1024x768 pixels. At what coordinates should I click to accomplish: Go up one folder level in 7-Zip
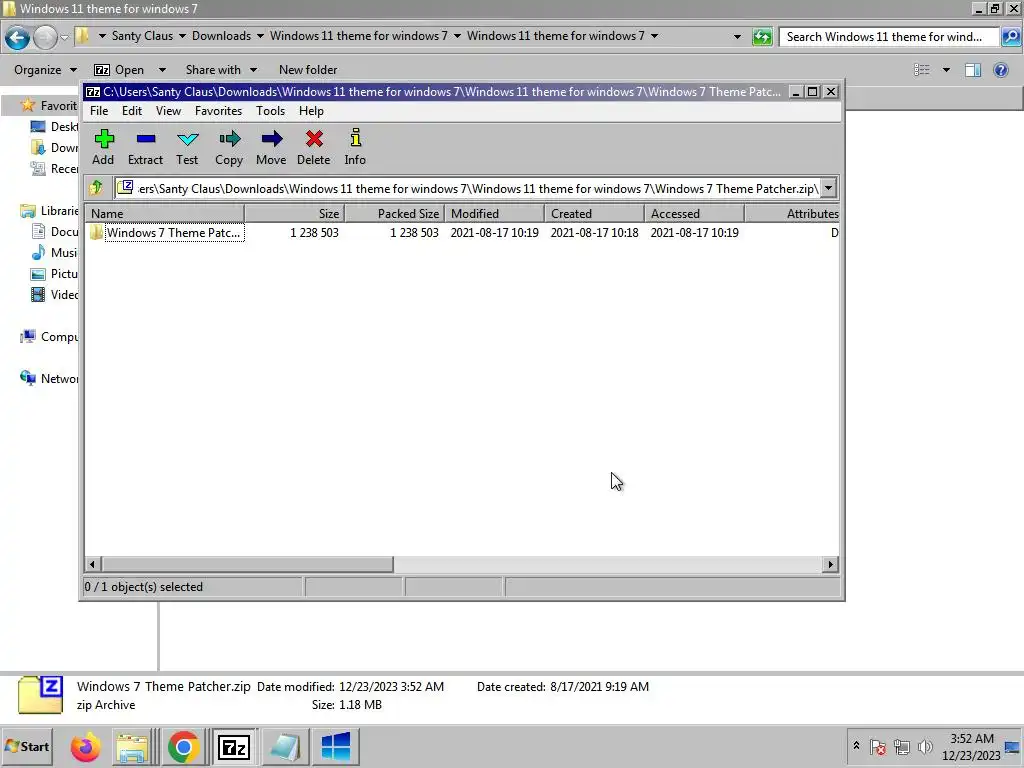click(x=96, y=188)
